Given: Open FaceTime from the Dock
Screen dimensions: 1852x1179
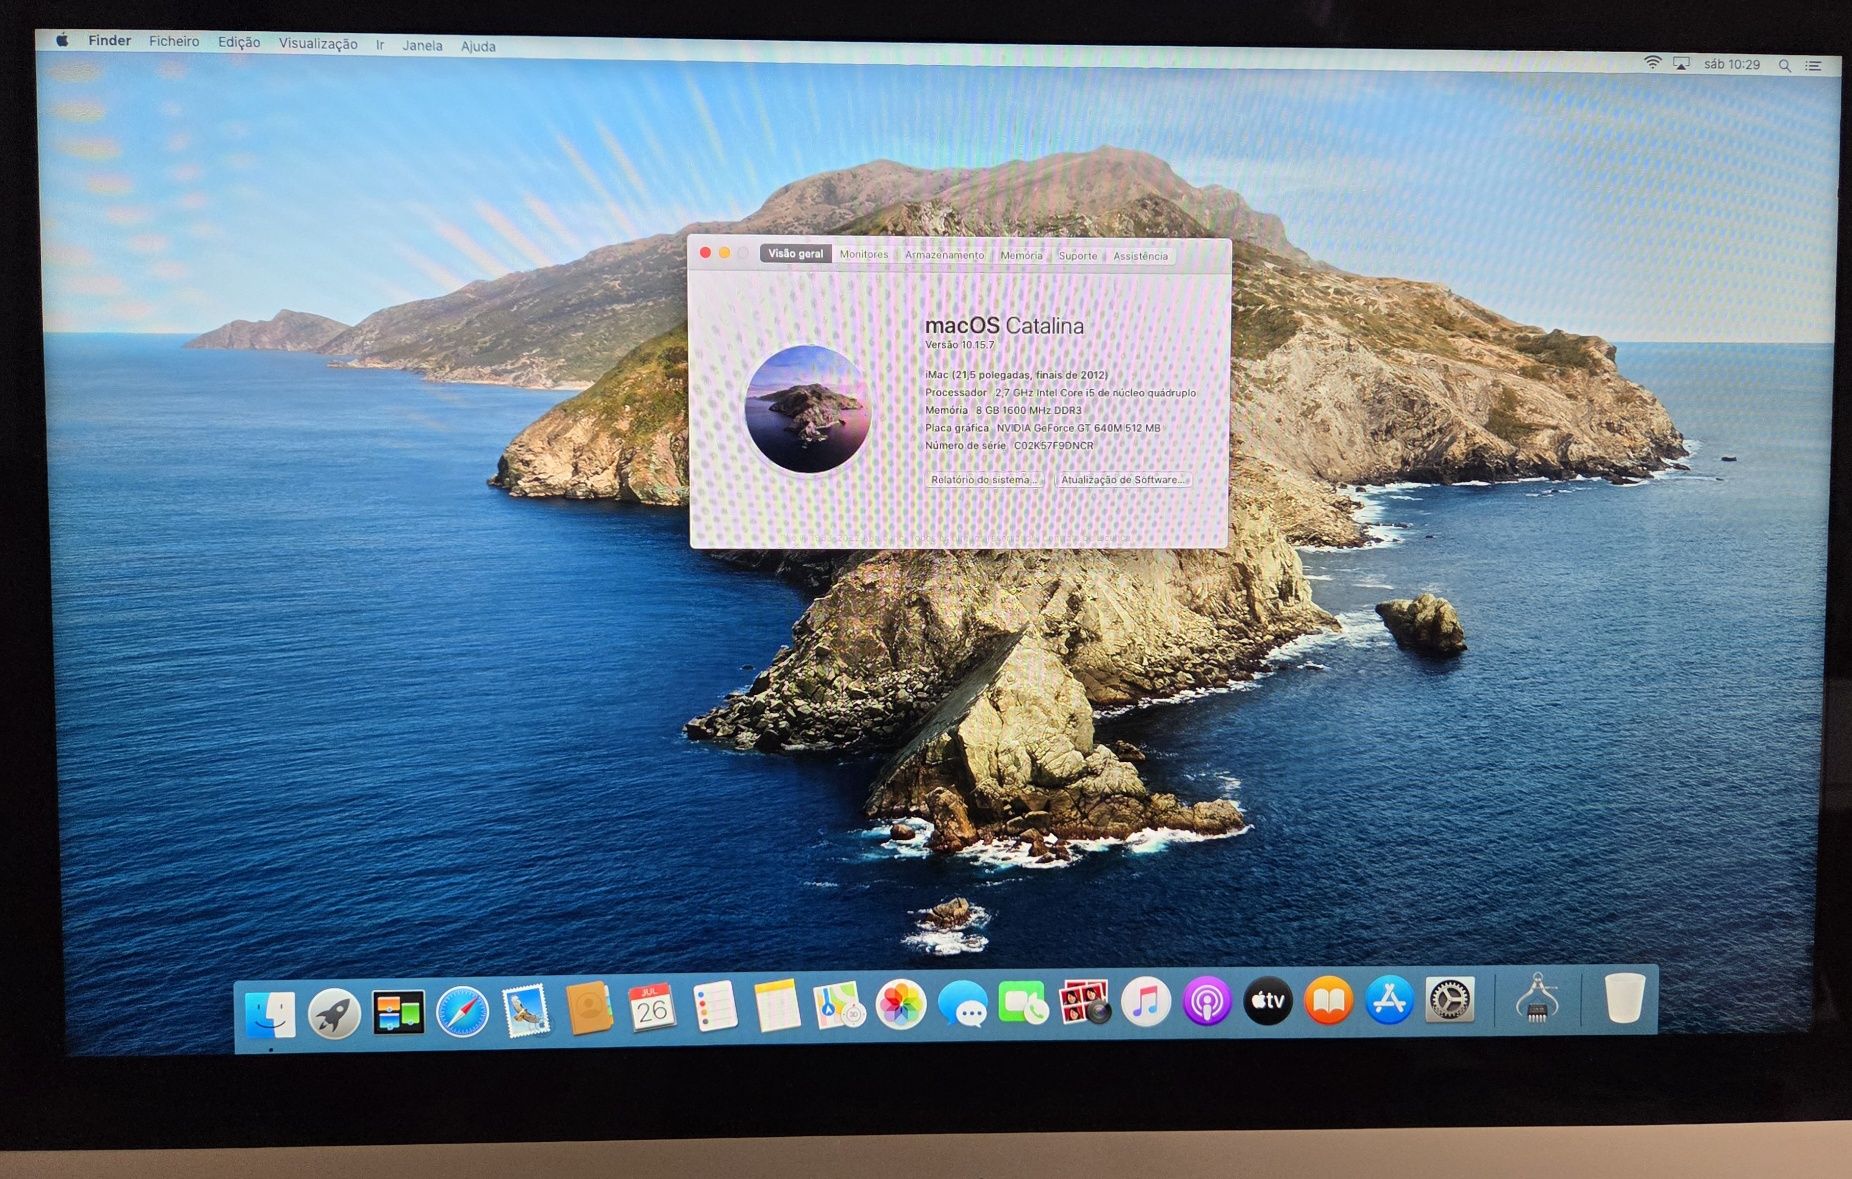Looking at the screenshot, I should click(x=1023, y=1003).
